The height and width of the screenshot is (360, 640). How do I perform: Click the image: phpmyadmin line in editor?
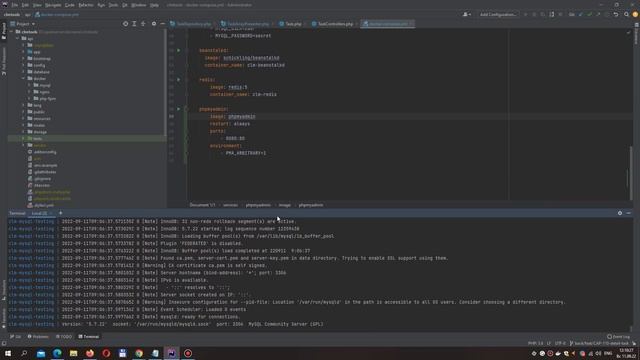pyautogui.click(x=233, y=116)
